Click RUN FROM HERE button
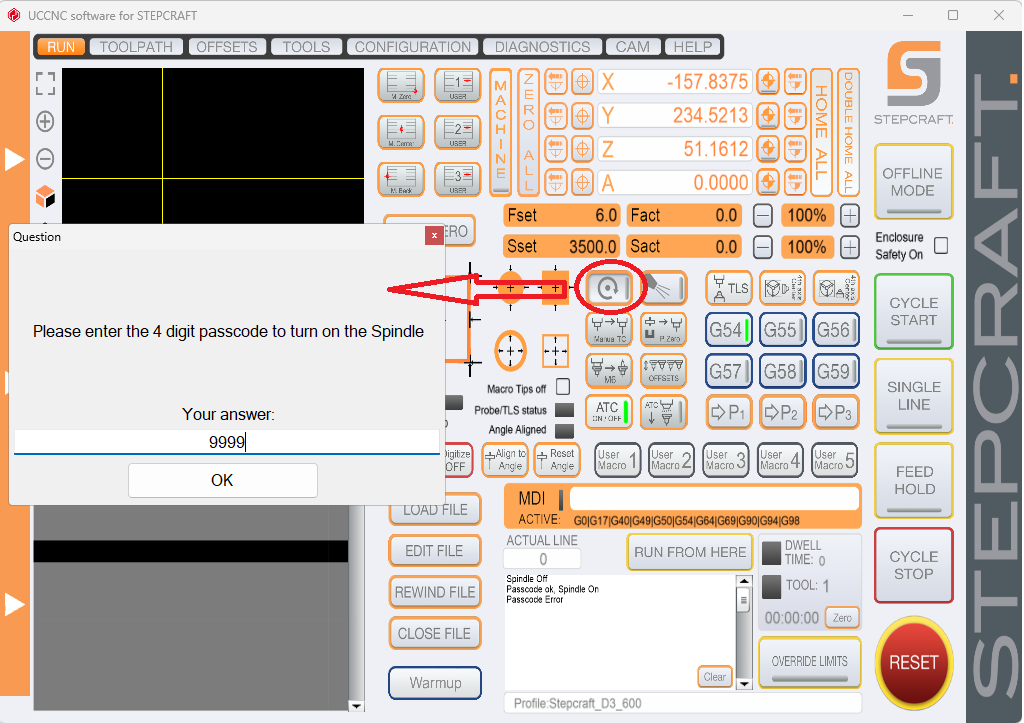This screenshot has height=723, width=1024. 690,552
